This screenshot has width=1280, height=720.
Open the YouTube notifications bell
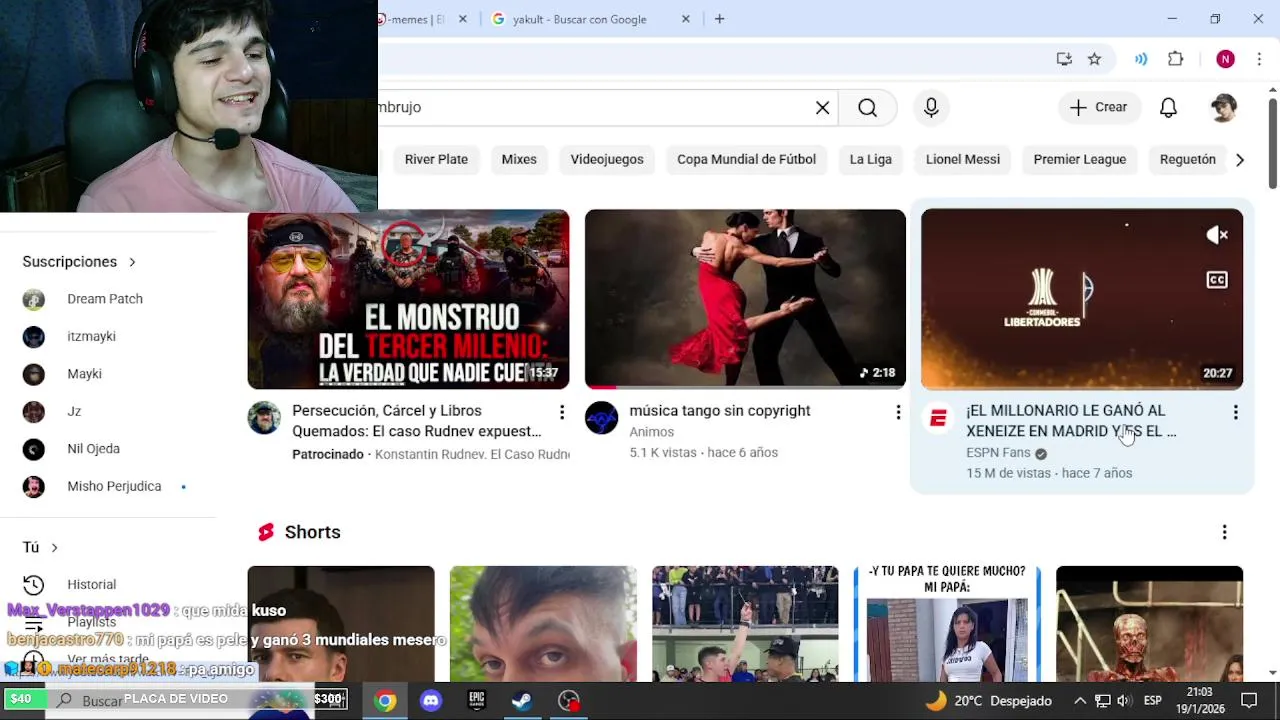(x=1168, y=107)
